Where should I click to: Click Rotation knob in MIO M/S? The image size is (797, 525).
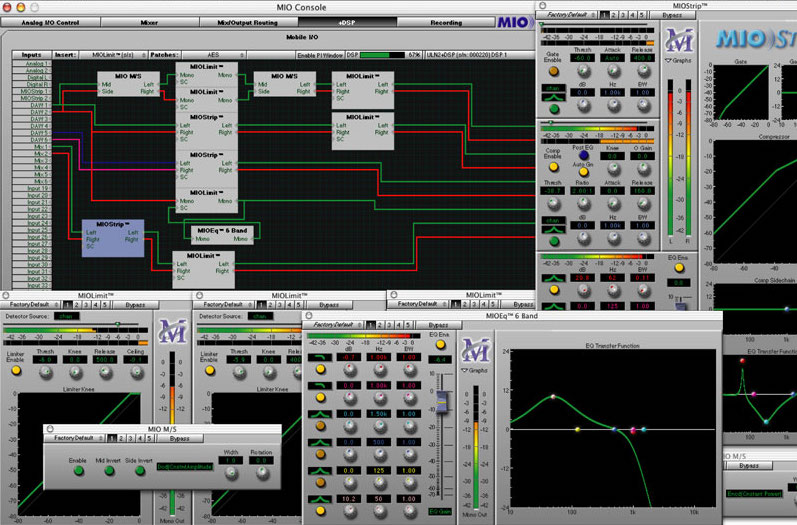click(x=262, y=473)
